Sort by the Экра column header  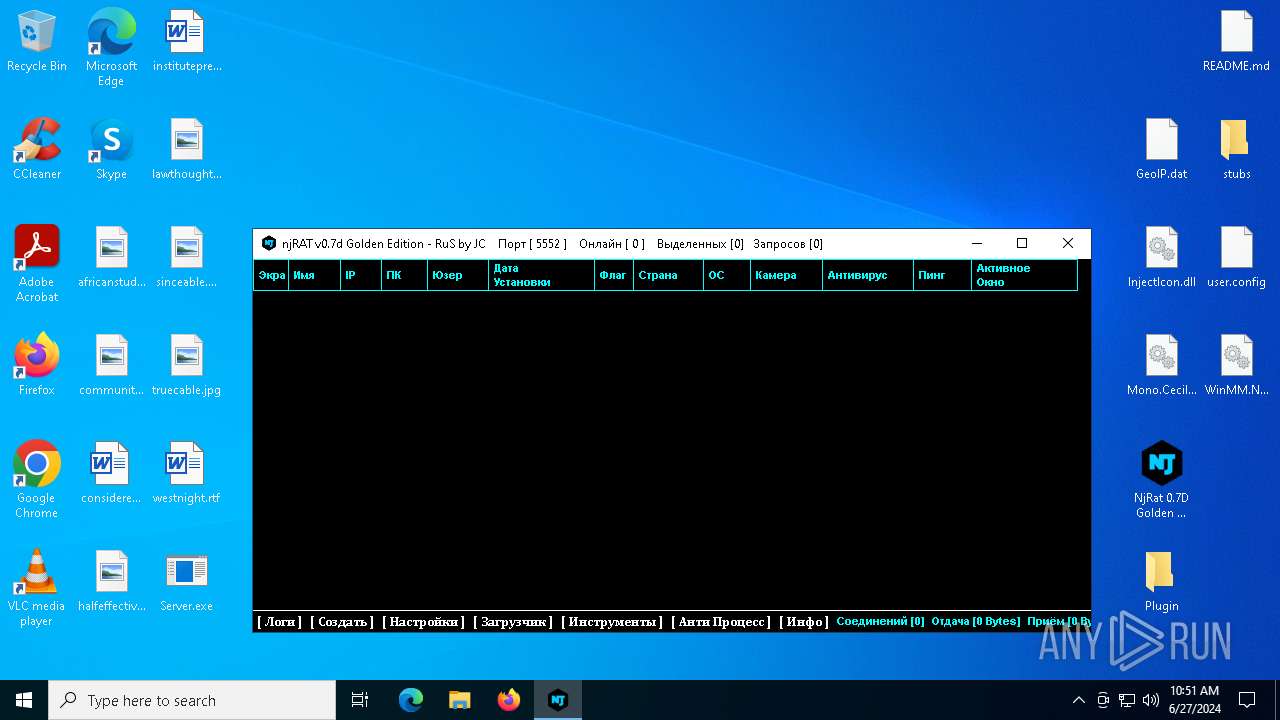271,275
